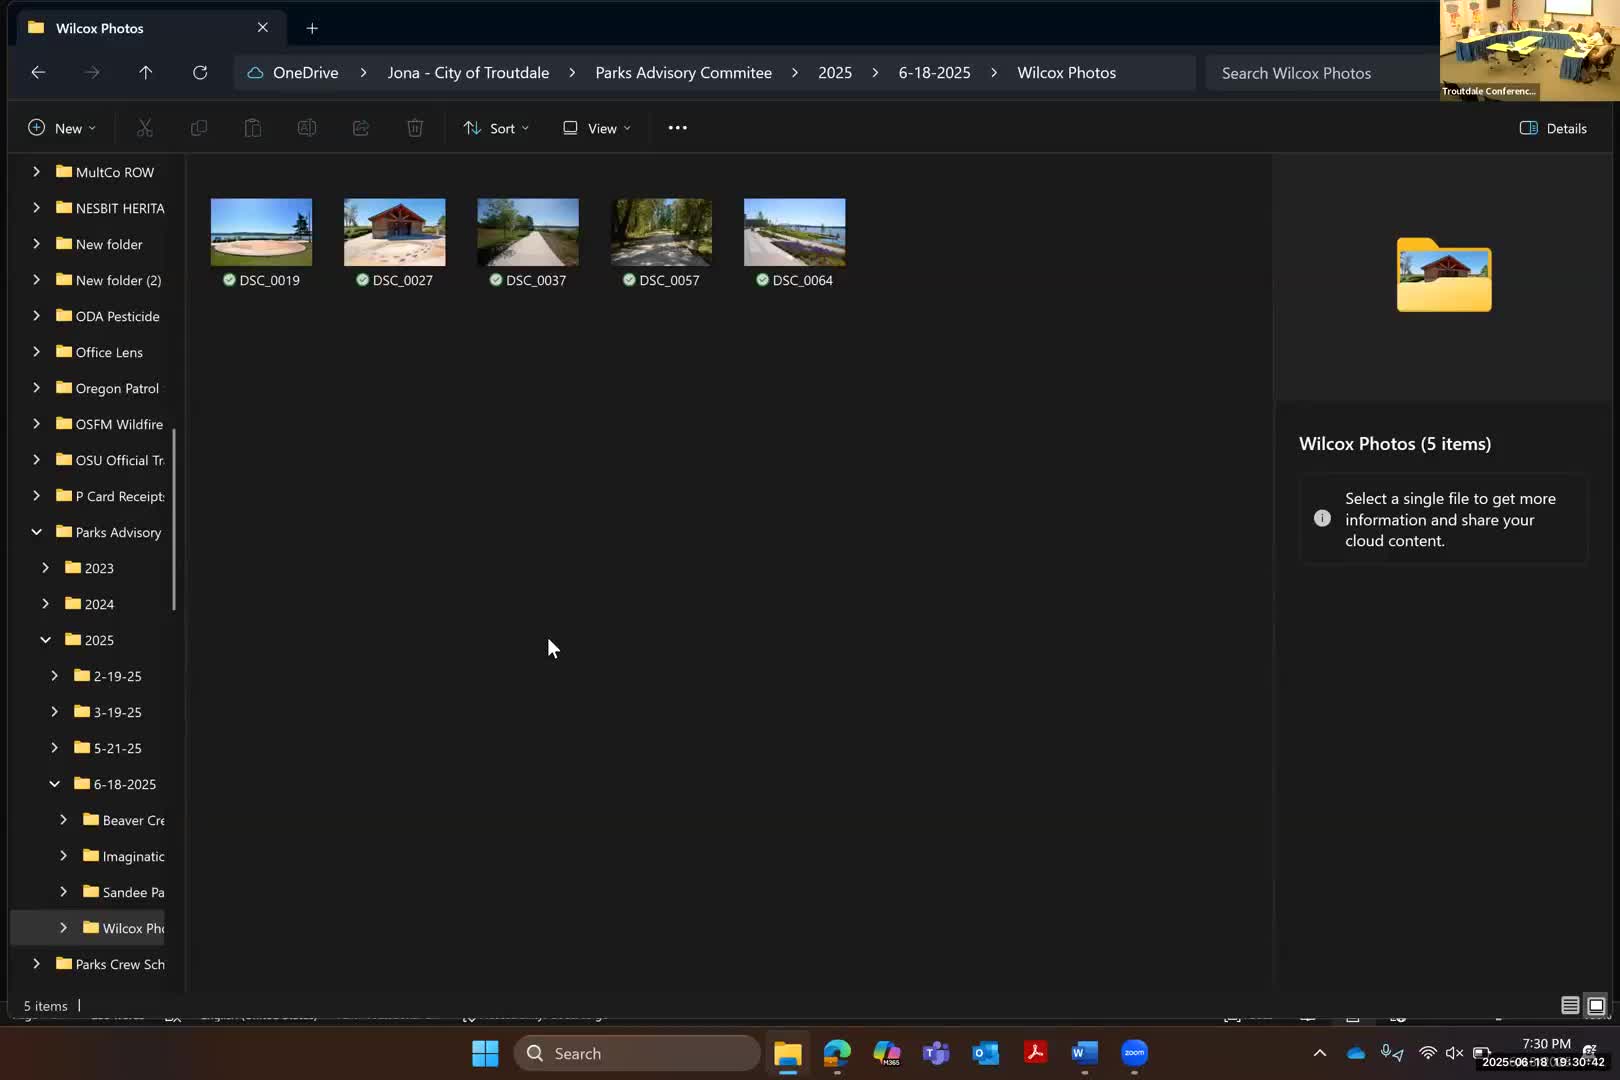Open the View dropdown menu

(x=597, y=128)
